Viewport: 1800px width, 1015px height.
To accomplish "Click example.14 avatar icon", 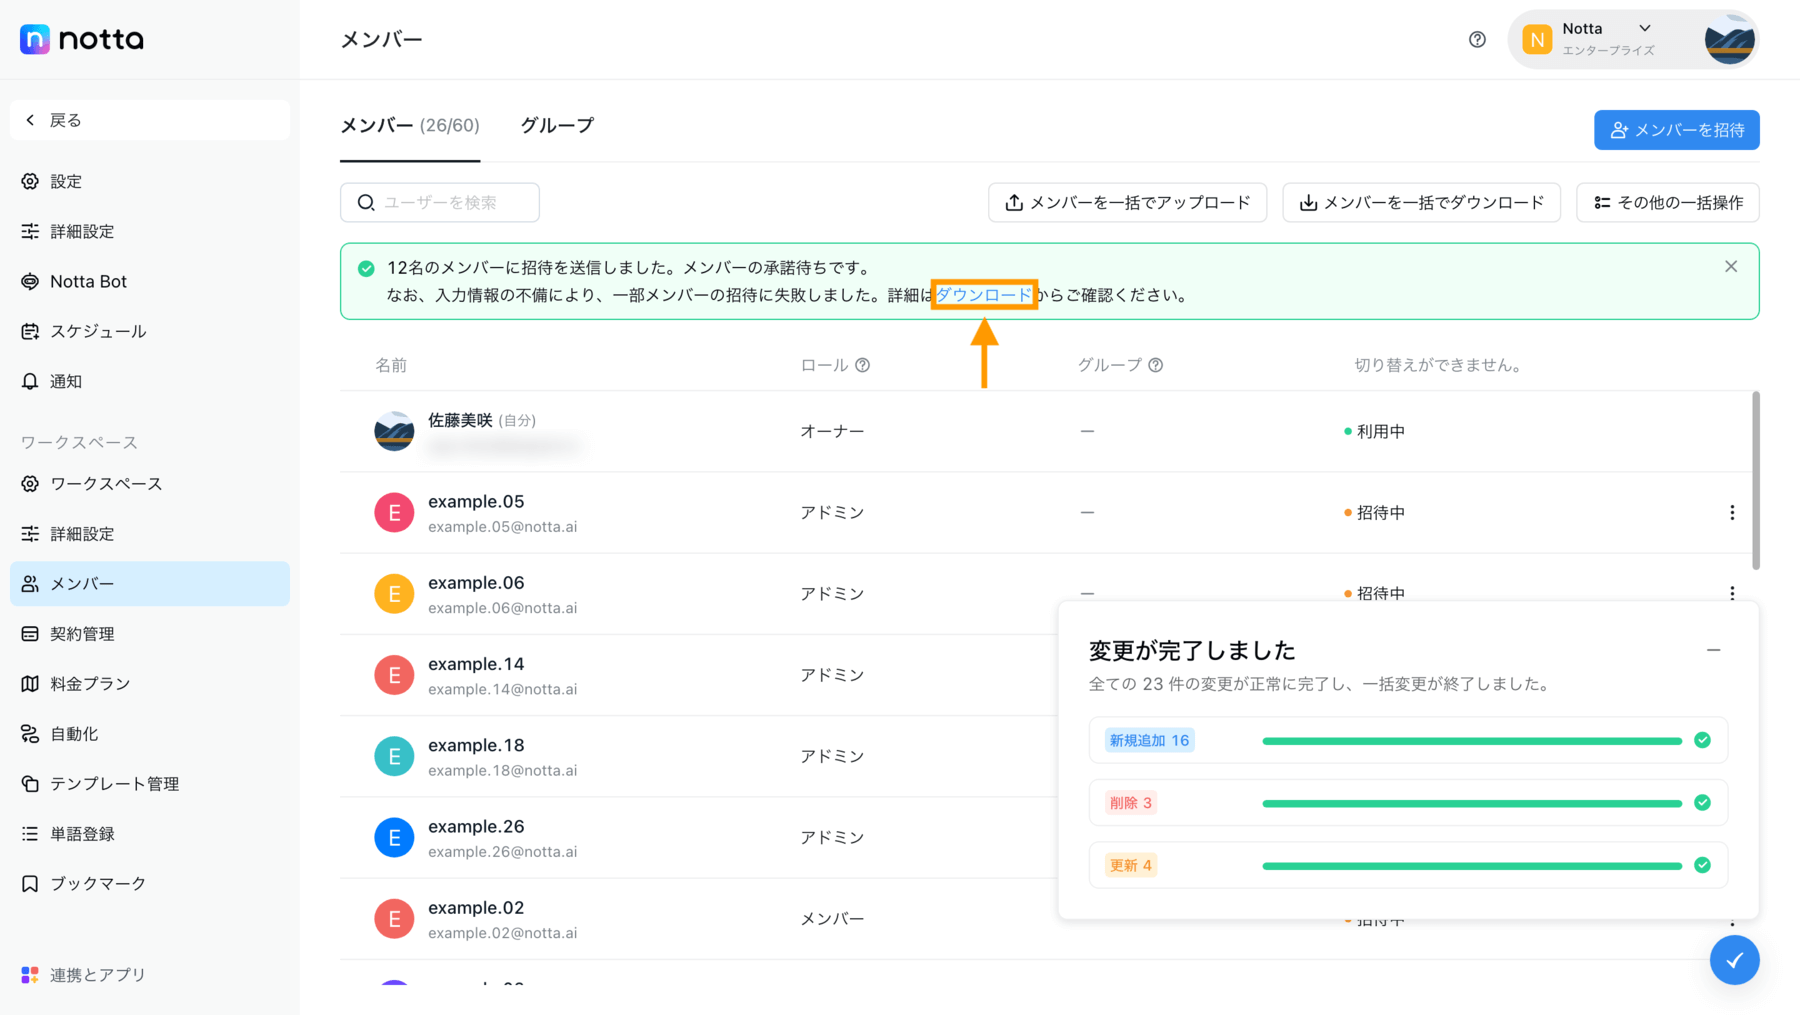I will tap(394, 675).
